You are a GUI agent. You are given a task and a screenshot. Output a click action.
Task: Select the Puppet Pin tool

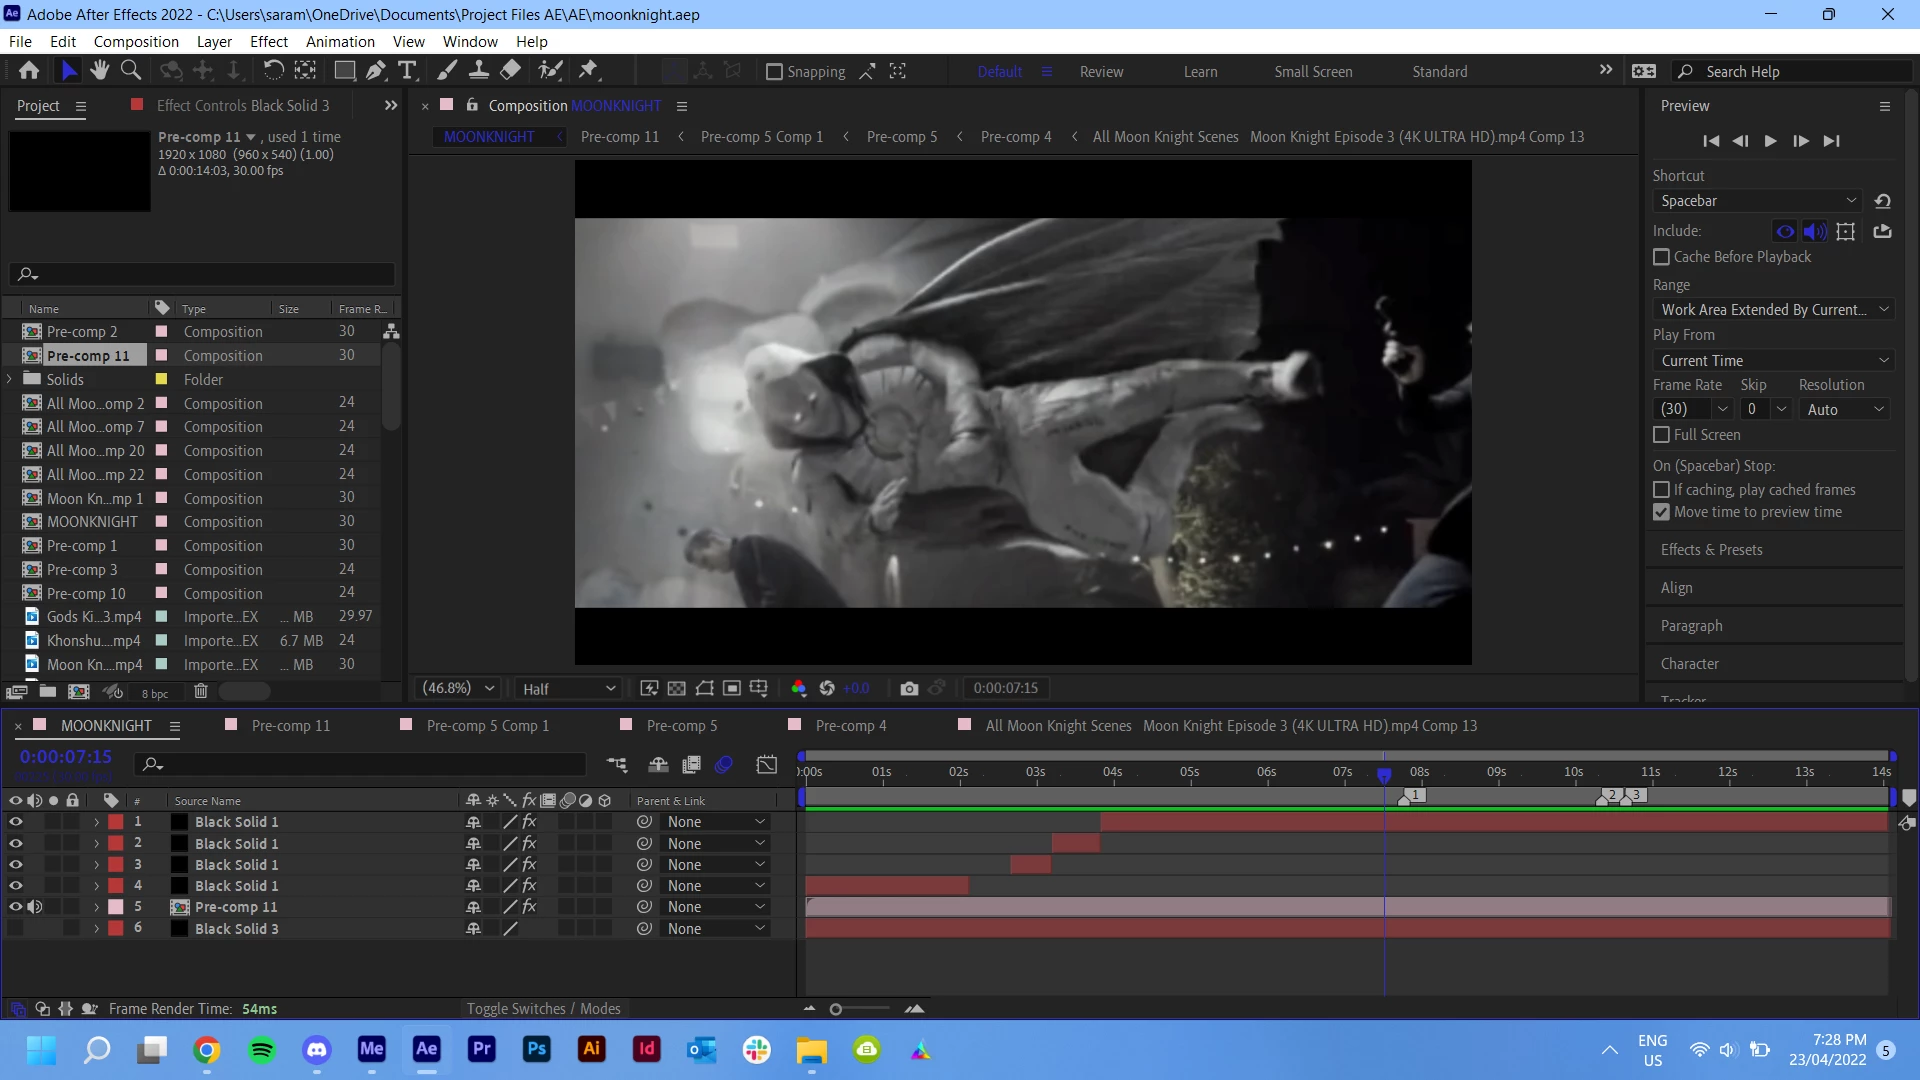pos(588,70)
